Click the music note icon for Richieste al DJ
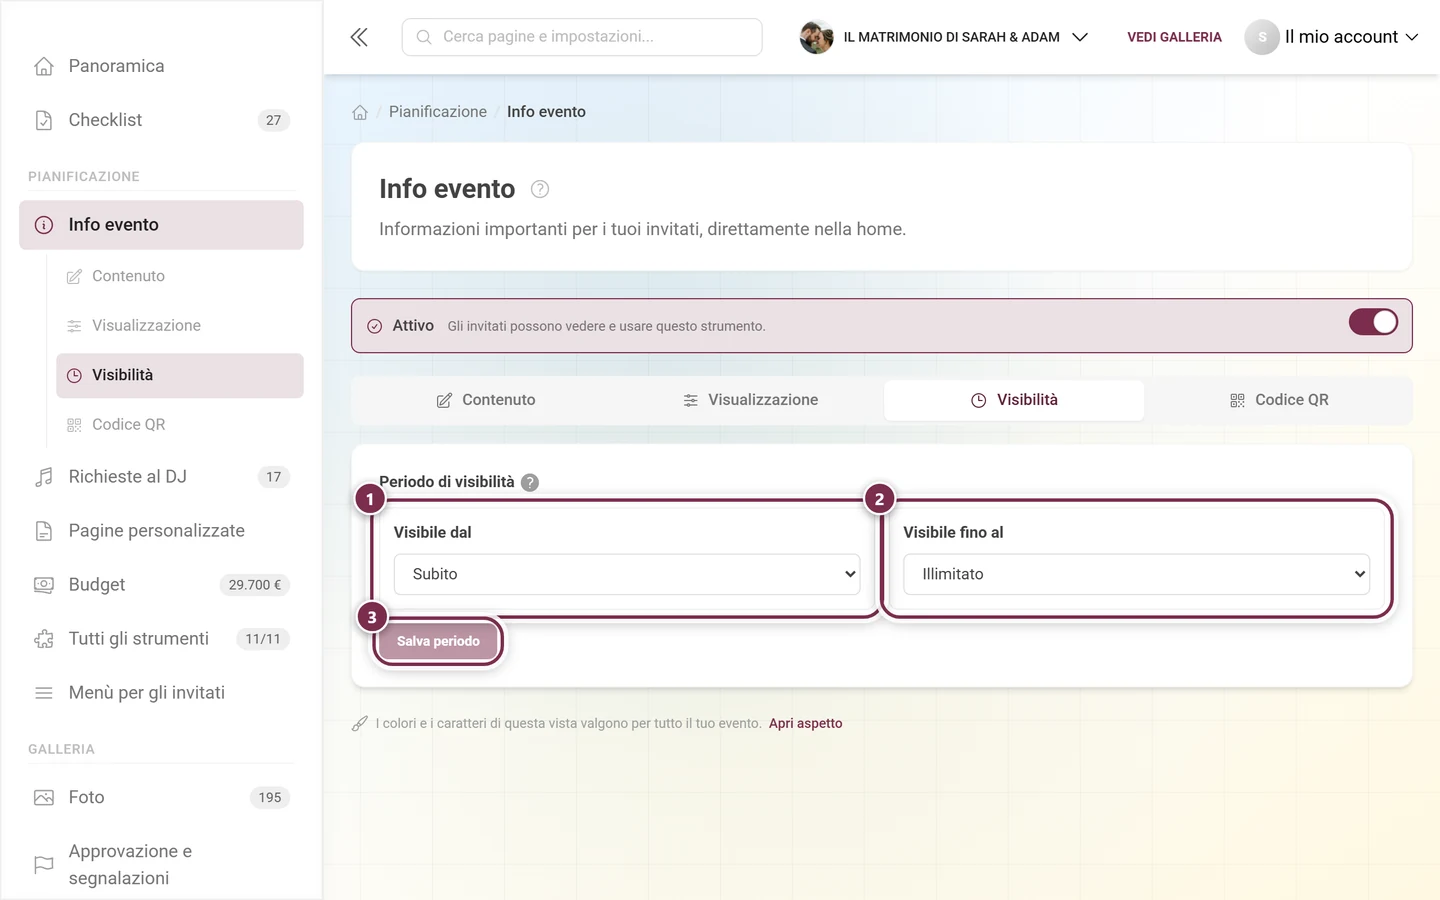Screen dimensions: 1440x900 44,477
